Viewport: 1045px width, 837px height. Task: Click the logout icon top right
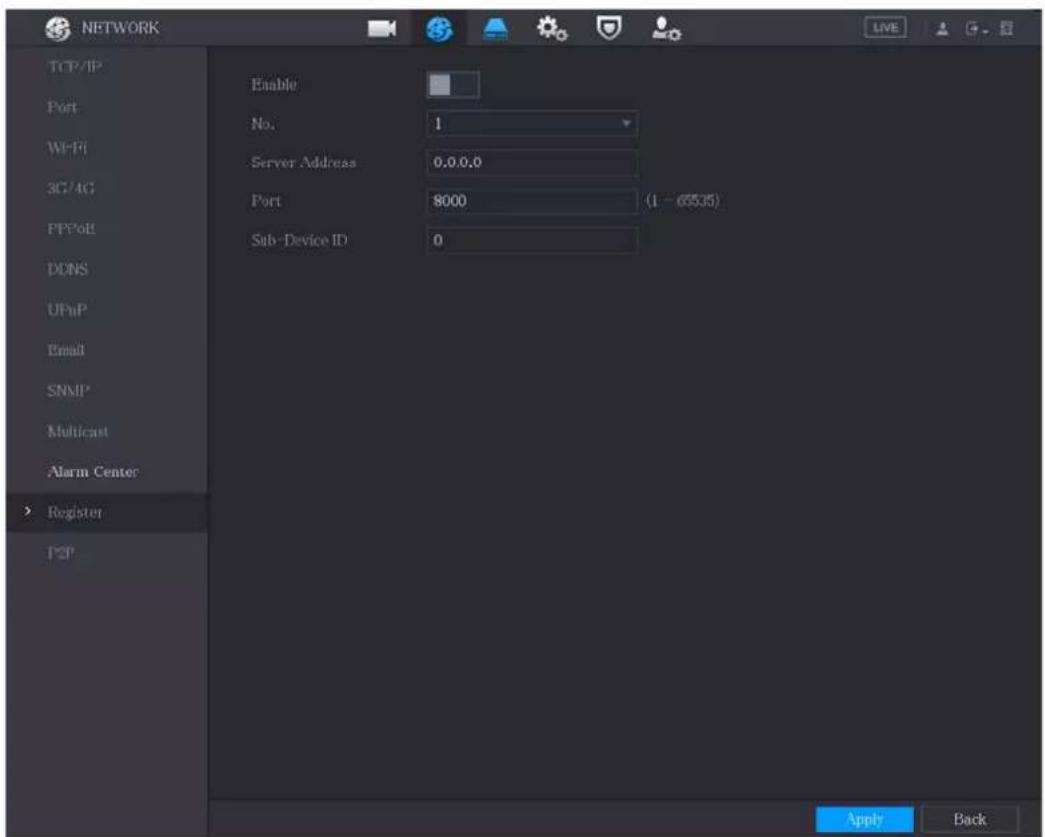pyautogui.click(x=975, y=29)
